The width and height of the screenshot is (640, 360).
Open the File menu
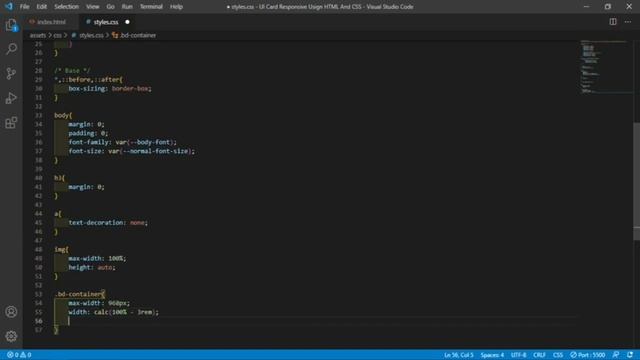24,7
